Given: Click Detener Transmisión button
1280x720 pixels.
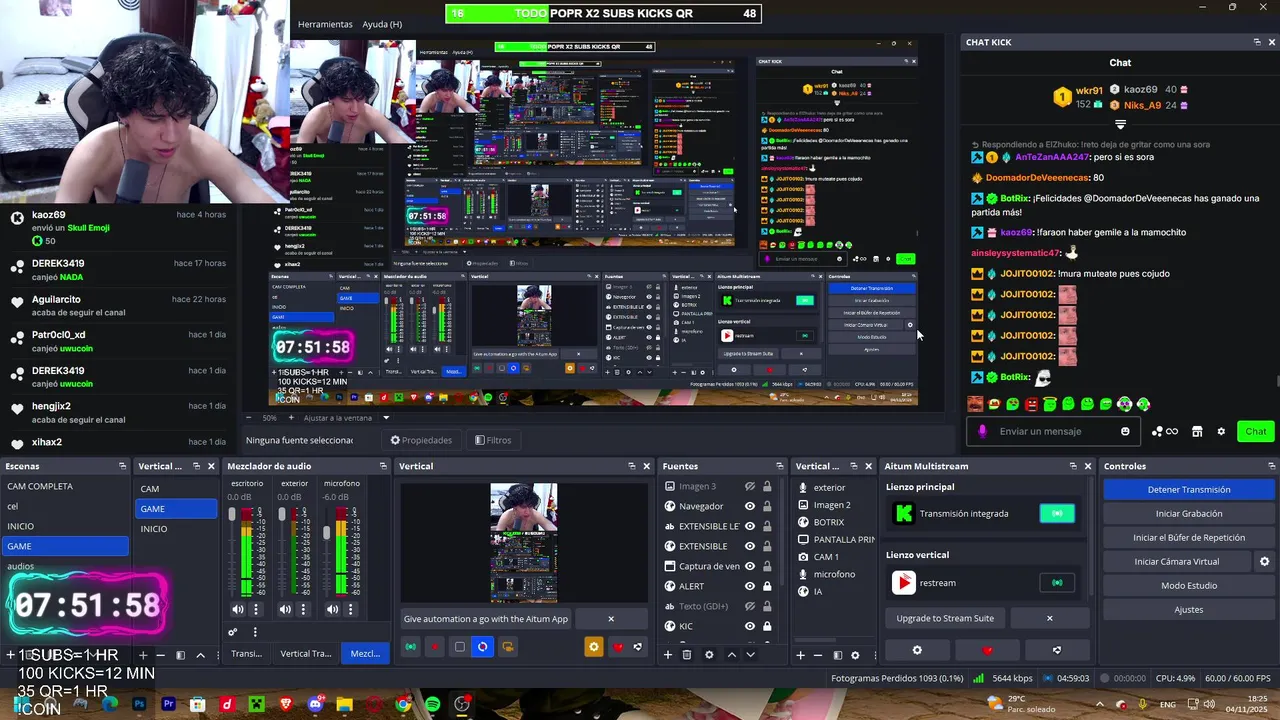Looking at the screenshot, I should coord(1189,489).
